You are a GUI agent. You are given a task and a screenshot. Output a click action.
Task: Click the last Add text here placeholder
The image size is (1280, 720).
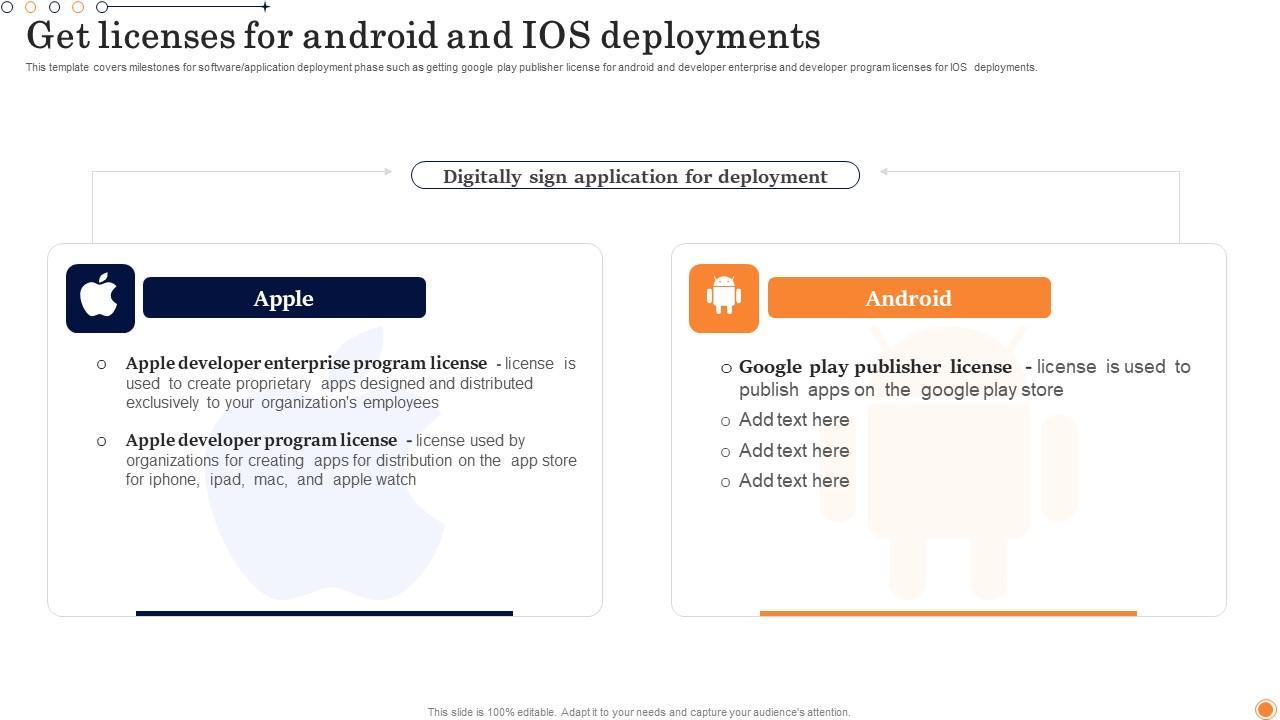794,481
